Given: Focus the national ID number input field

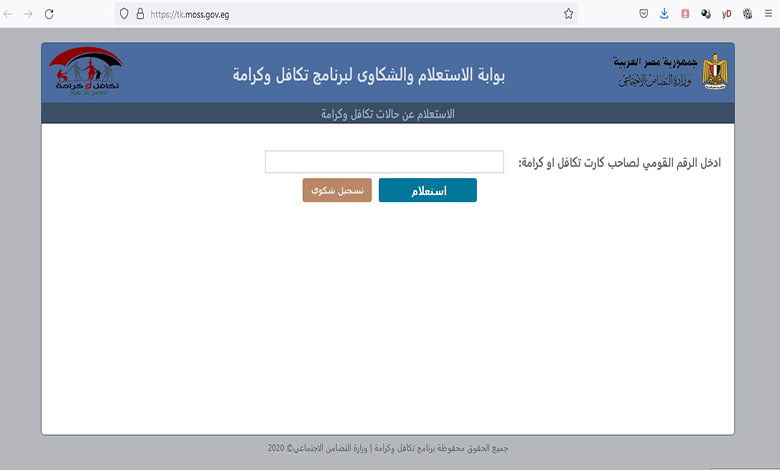Looking at the screenshot, I should click(384, 162).
